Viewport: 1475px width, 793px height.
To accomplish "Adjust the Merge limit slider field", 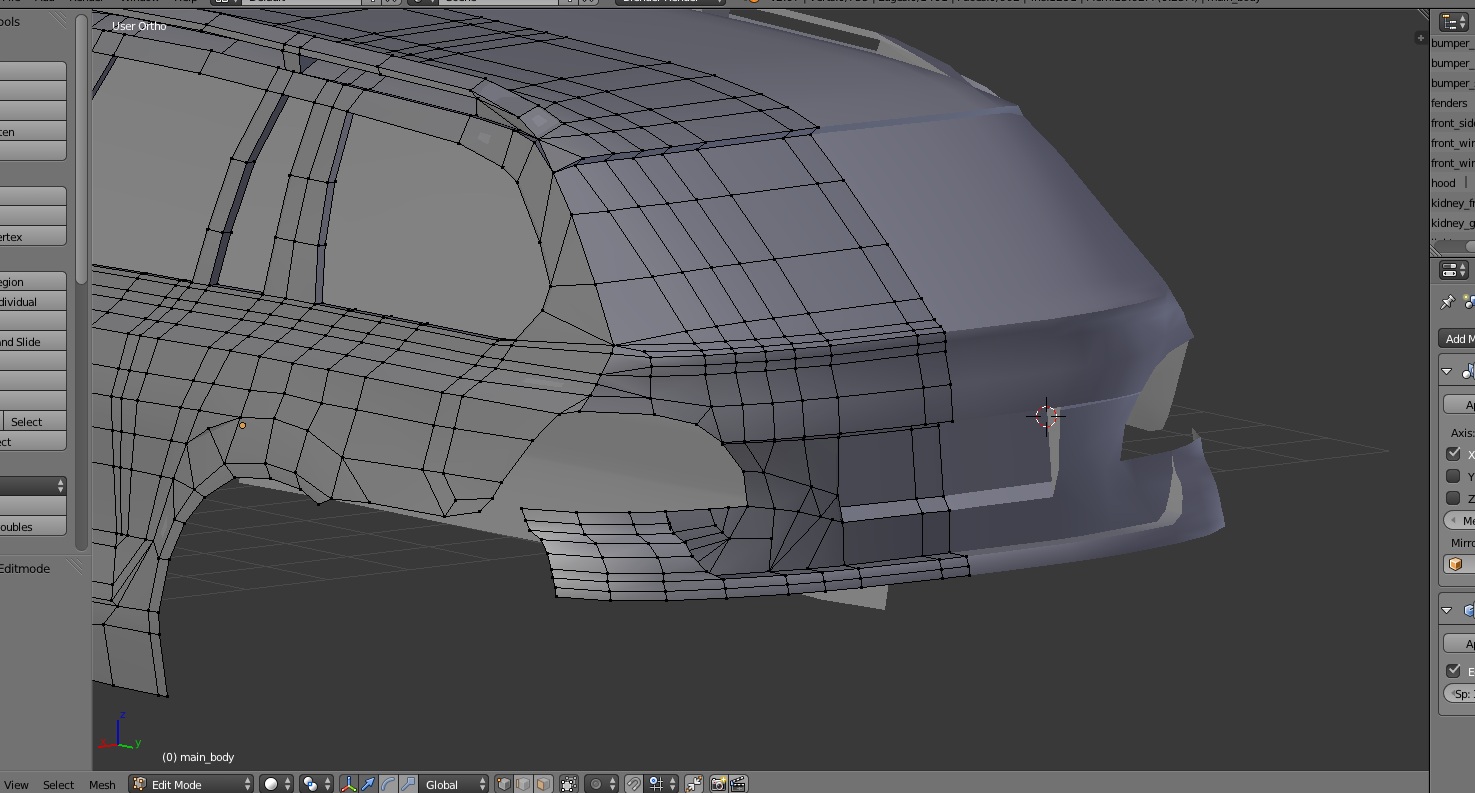I will (x=1460, y=520).
